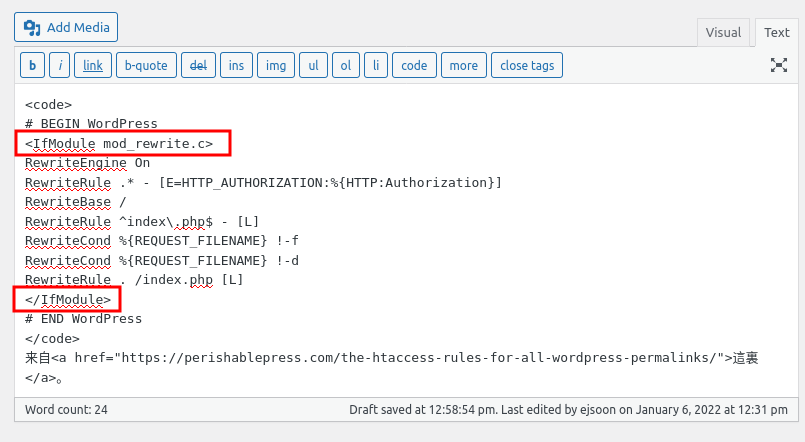Switch to the Visual editor tab

723,32
